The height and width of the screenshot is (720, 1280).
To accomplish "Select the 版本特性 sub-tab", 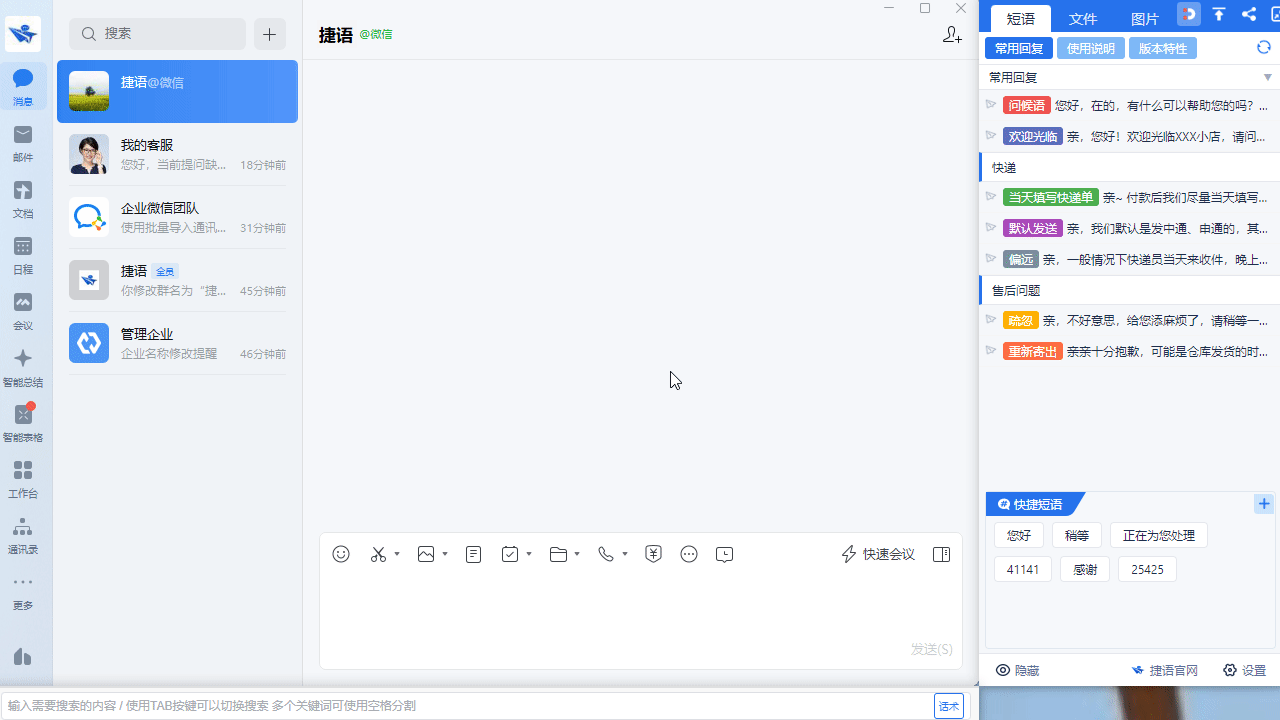I will (1163, 48).
